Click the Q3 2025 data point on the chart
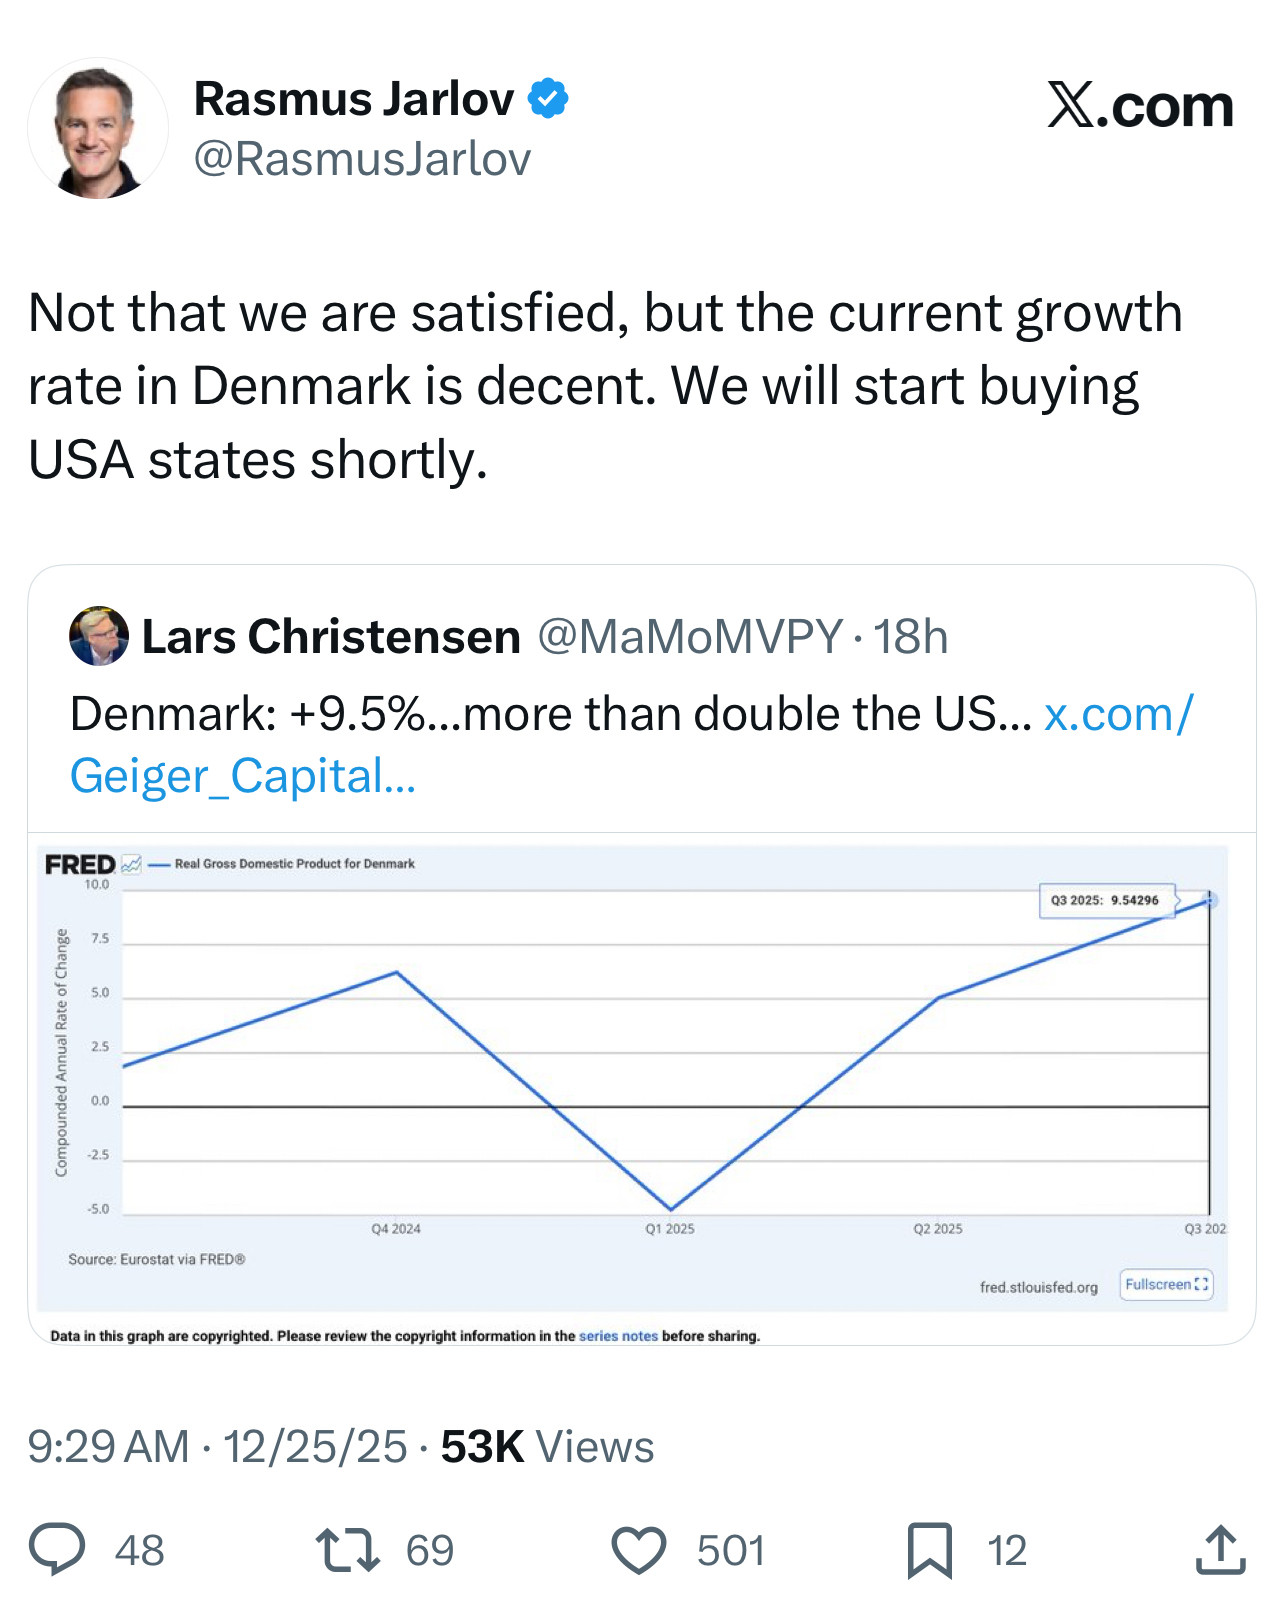 click(x=1209, y=901)
